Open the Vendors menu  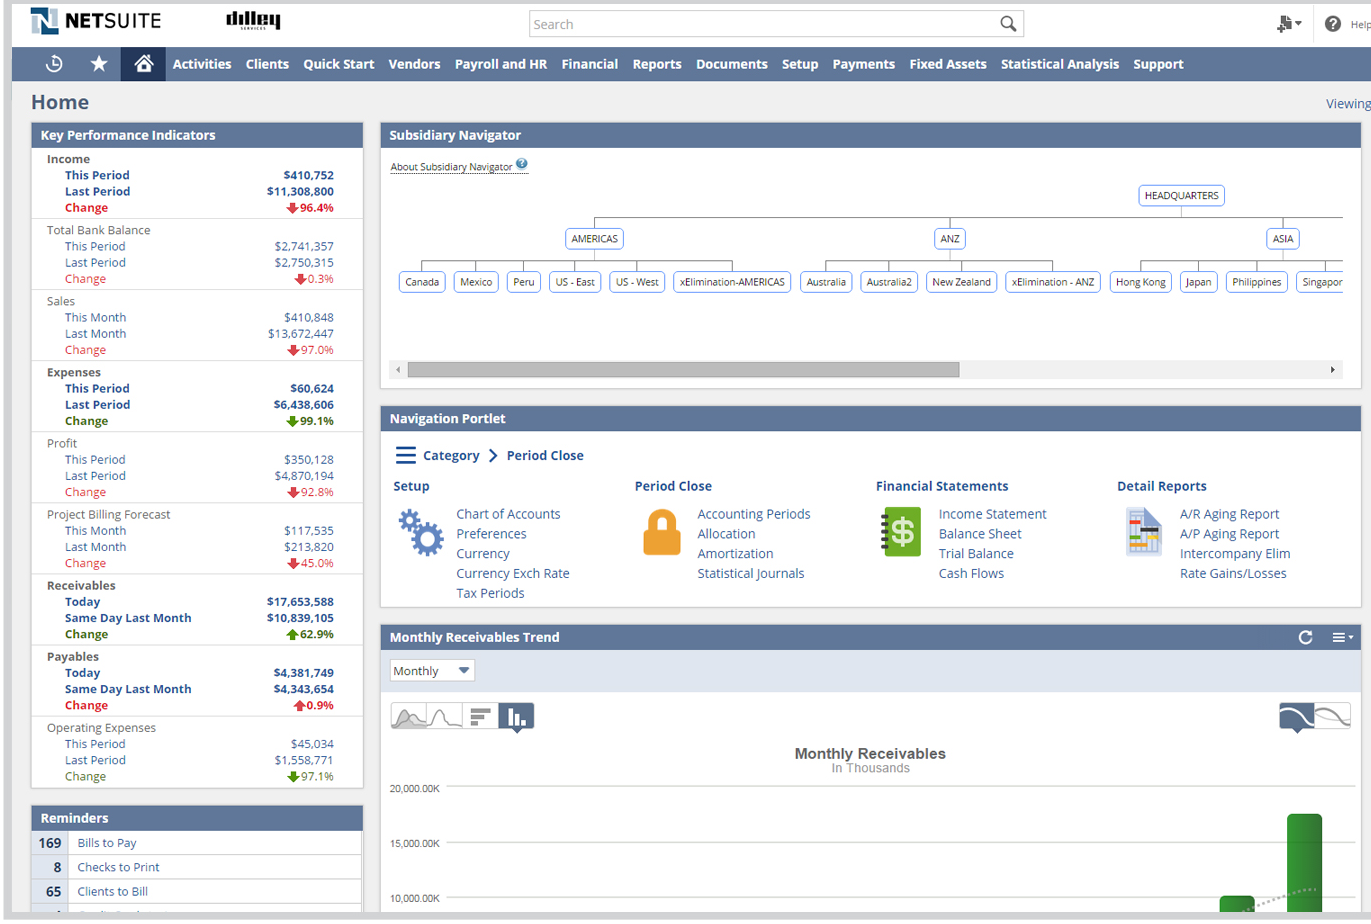[414, 64]
